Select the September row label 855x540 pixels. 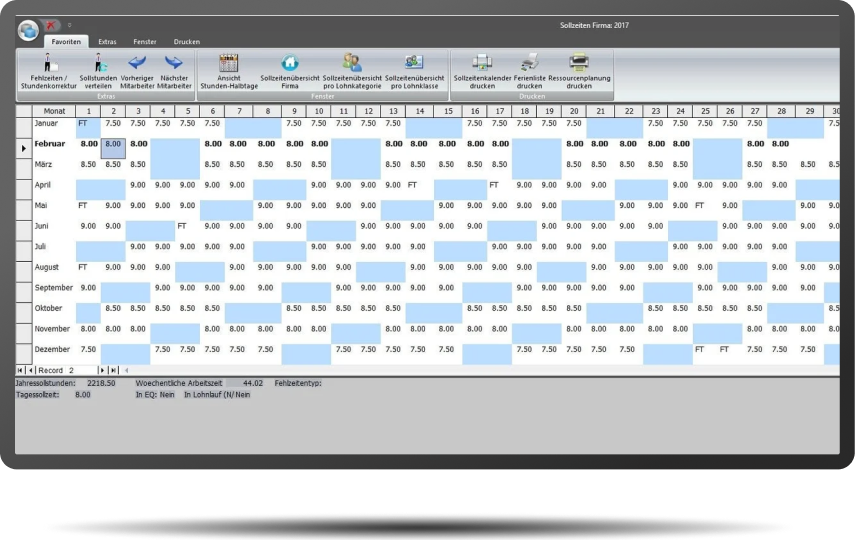(53, 287)
